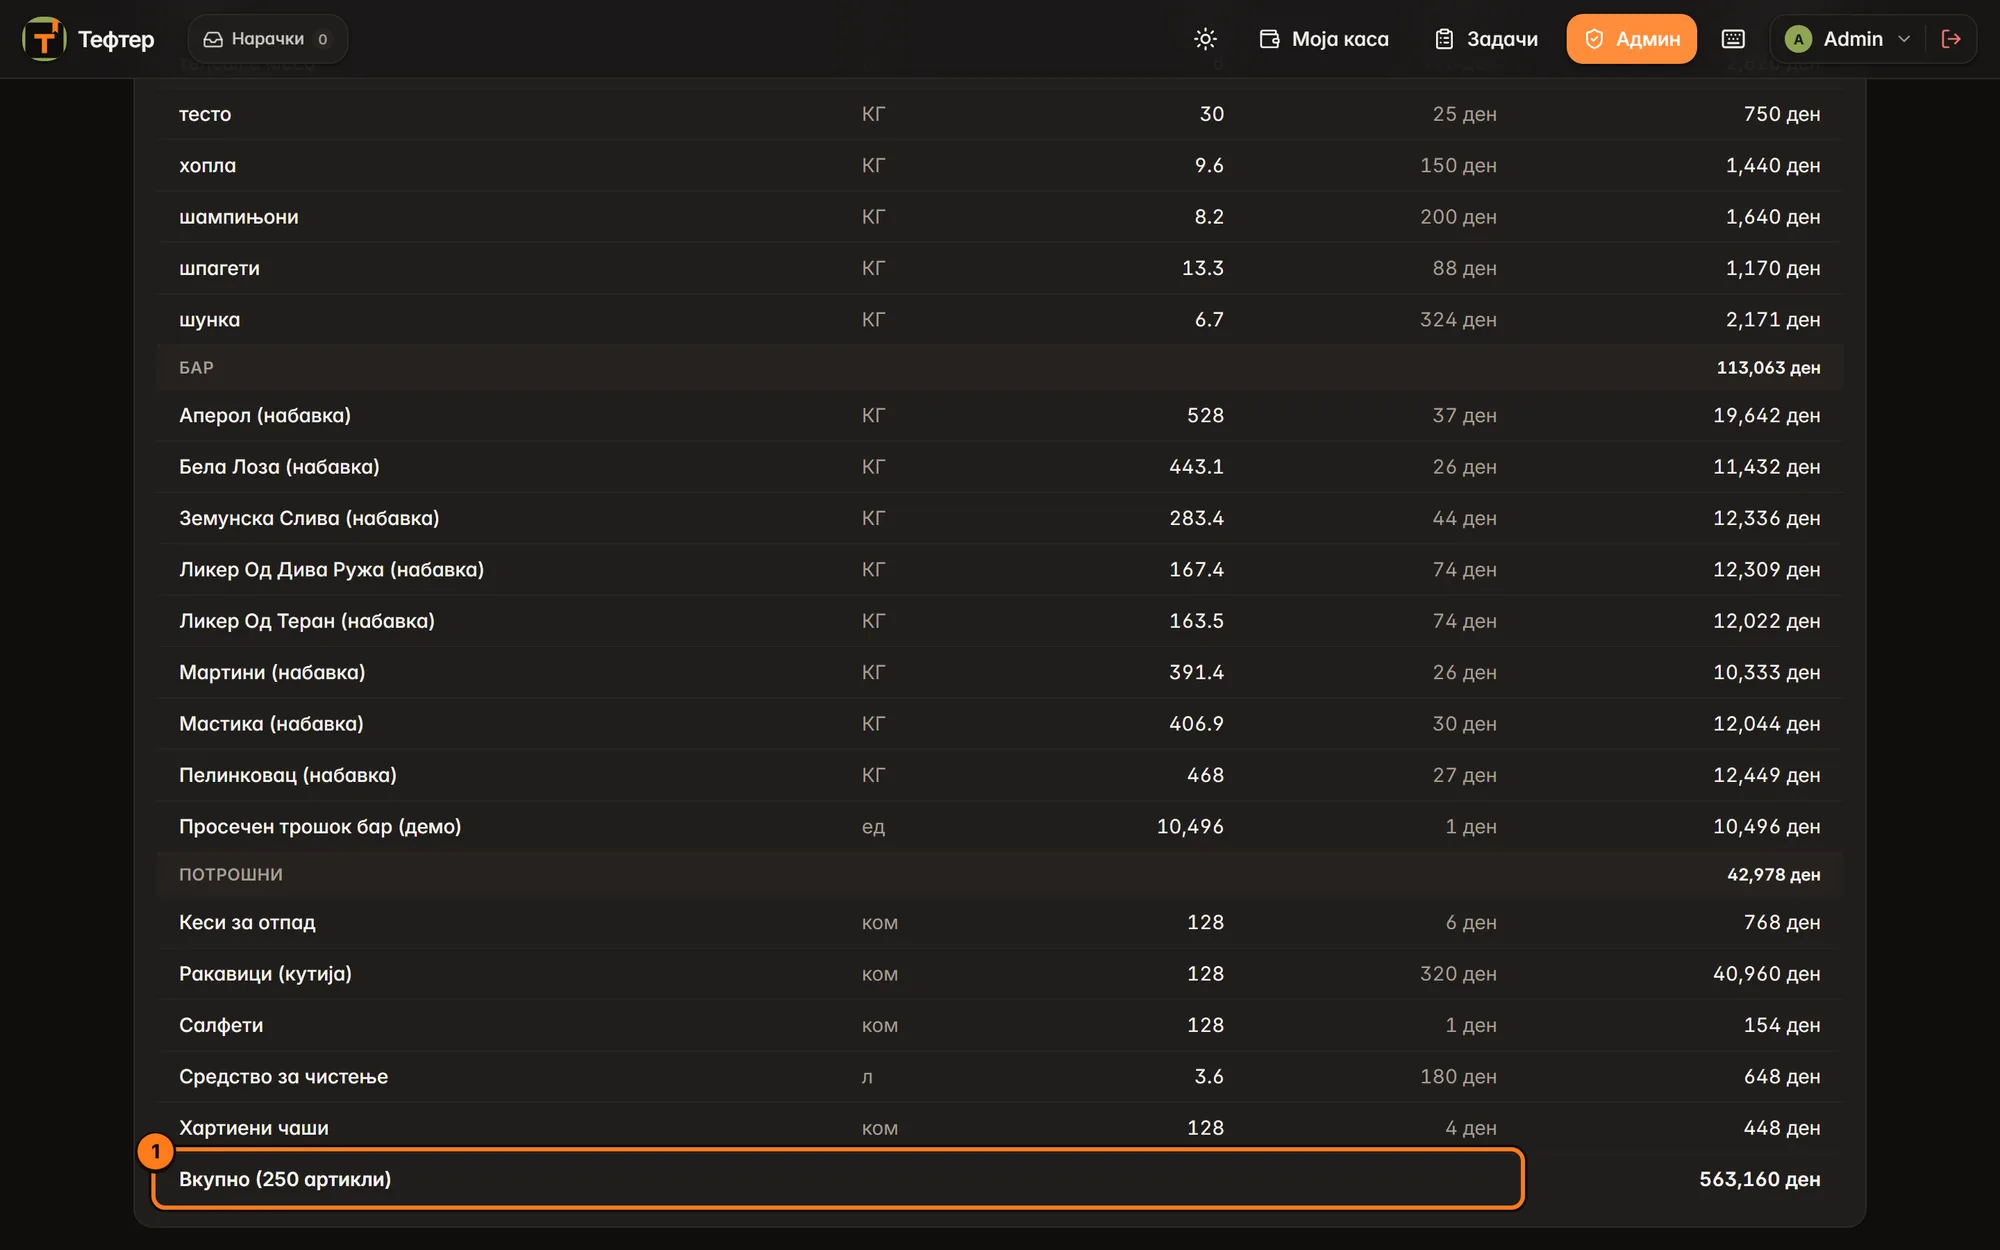Open the Нарачки orders button

267,39
